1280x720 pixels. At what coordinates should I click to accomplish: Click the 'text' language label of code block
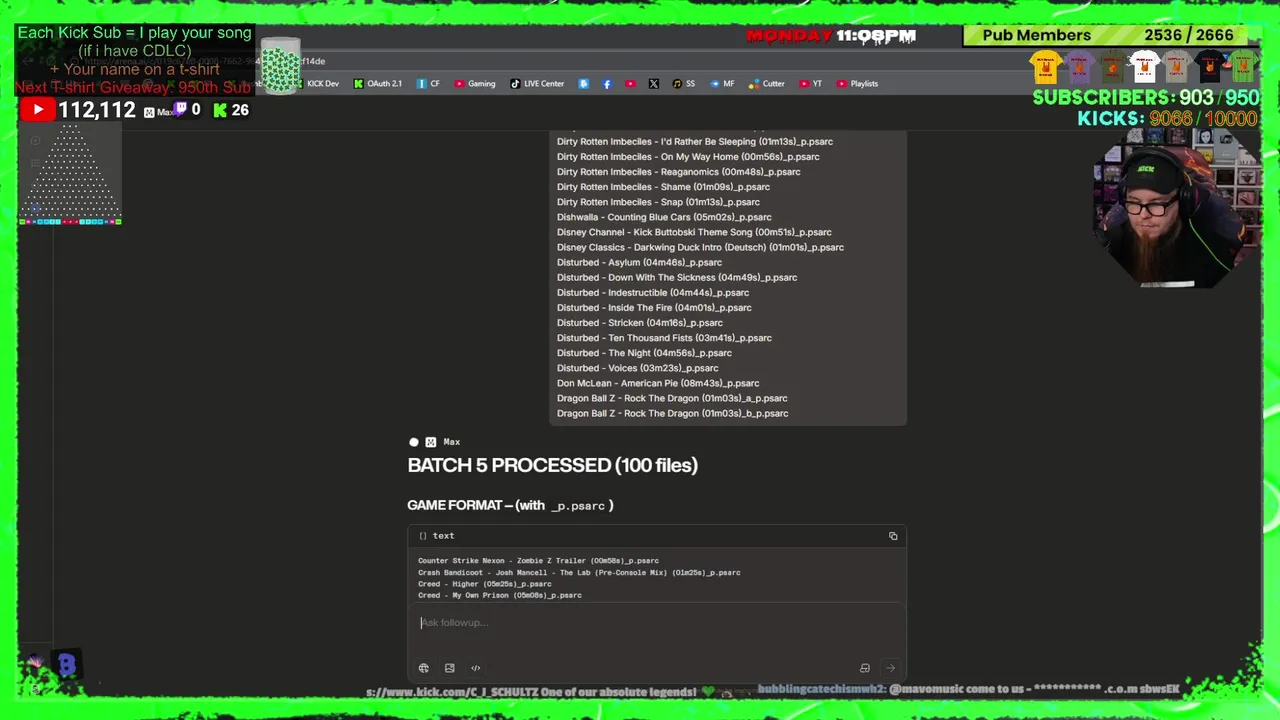tap(443, 536)
